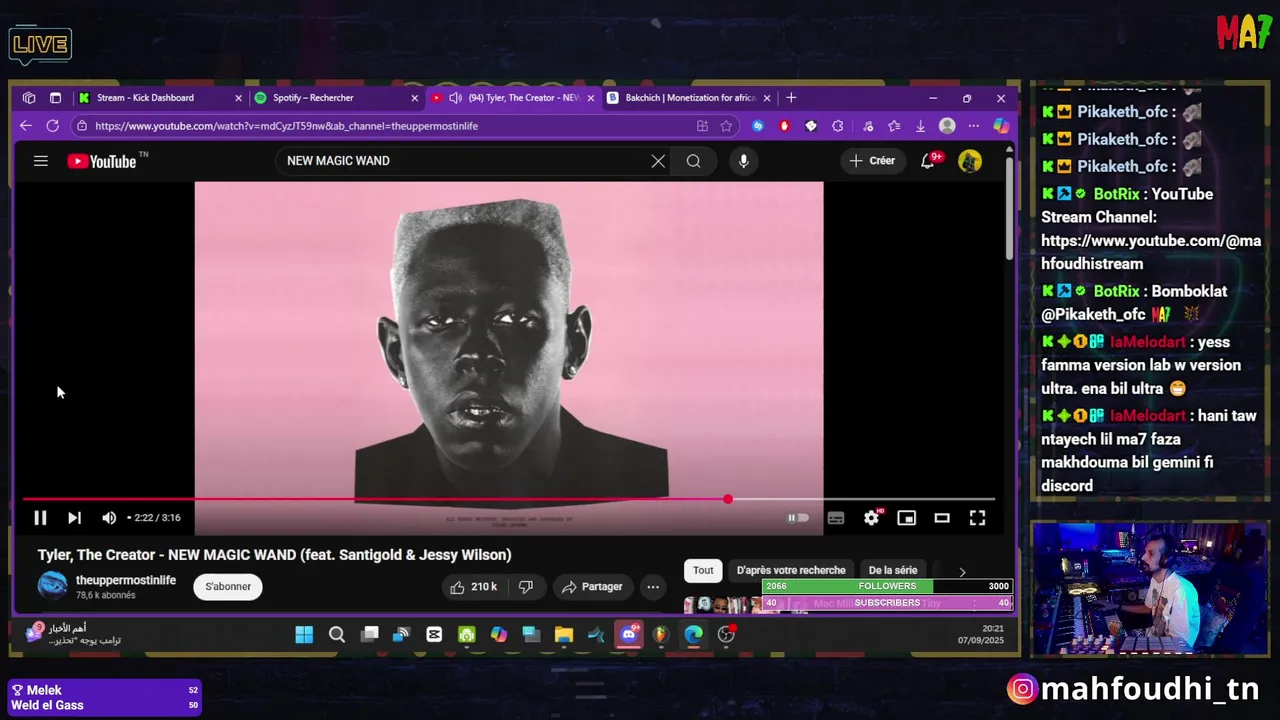Clear the NEW MAGIC WAND search text
Screen dimensions: 1280x720
(x=658, y=161)
